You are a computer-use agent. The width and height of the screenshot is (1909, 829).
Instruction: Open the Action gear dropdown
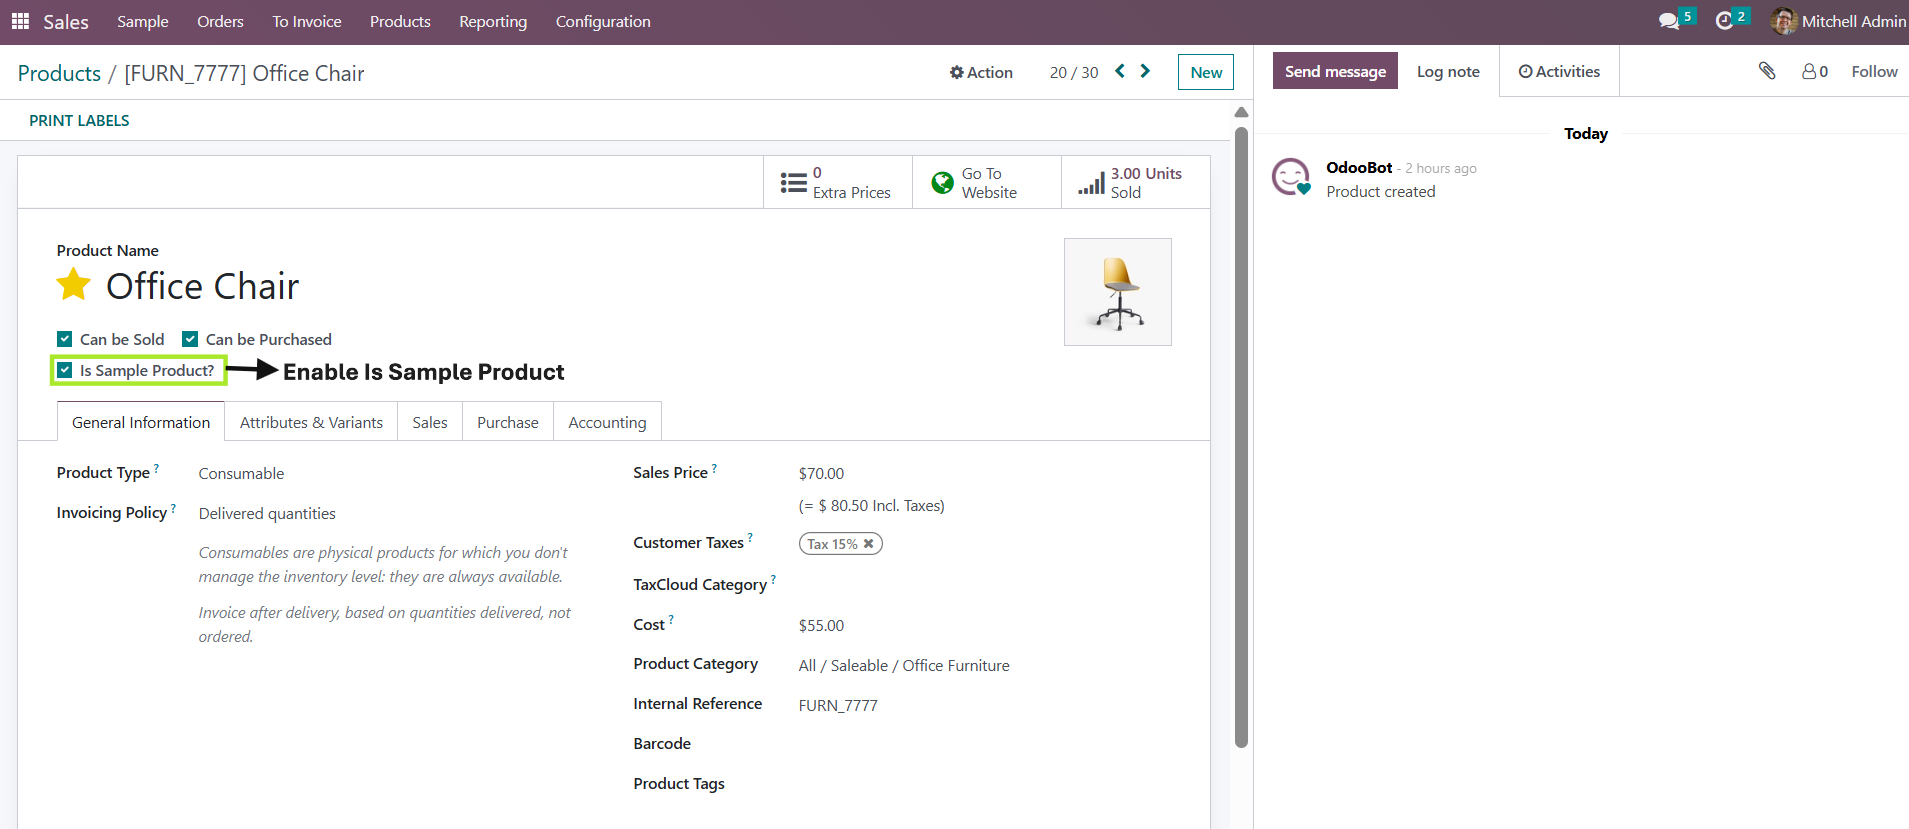click(981, 72)
